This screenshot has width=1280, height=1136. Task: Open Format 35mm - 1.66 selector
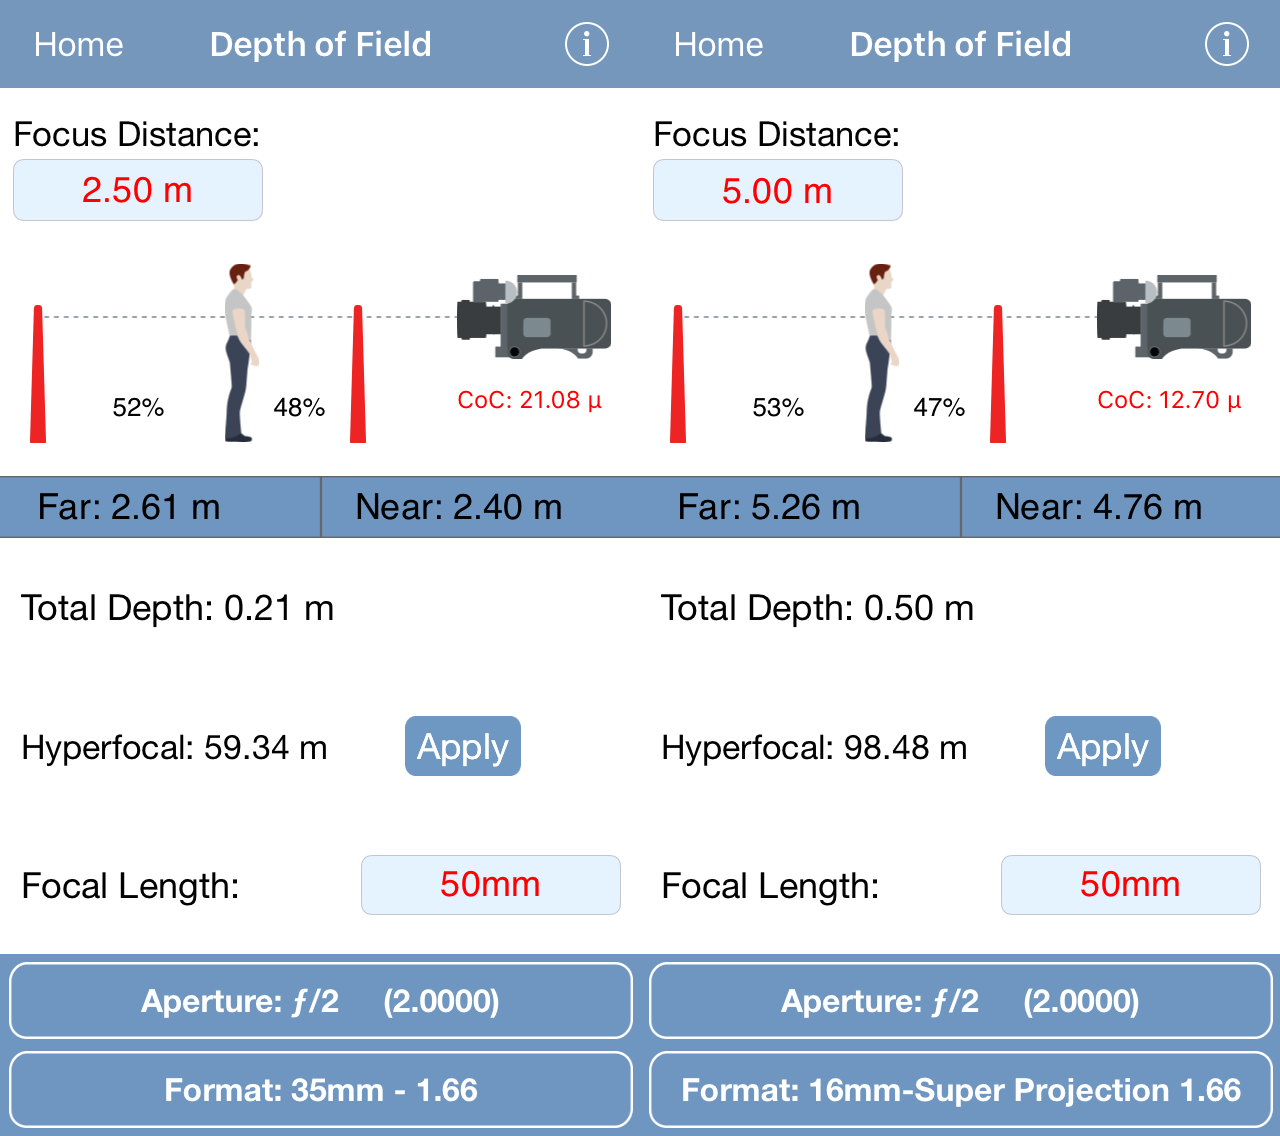(x=321, y=1089)
